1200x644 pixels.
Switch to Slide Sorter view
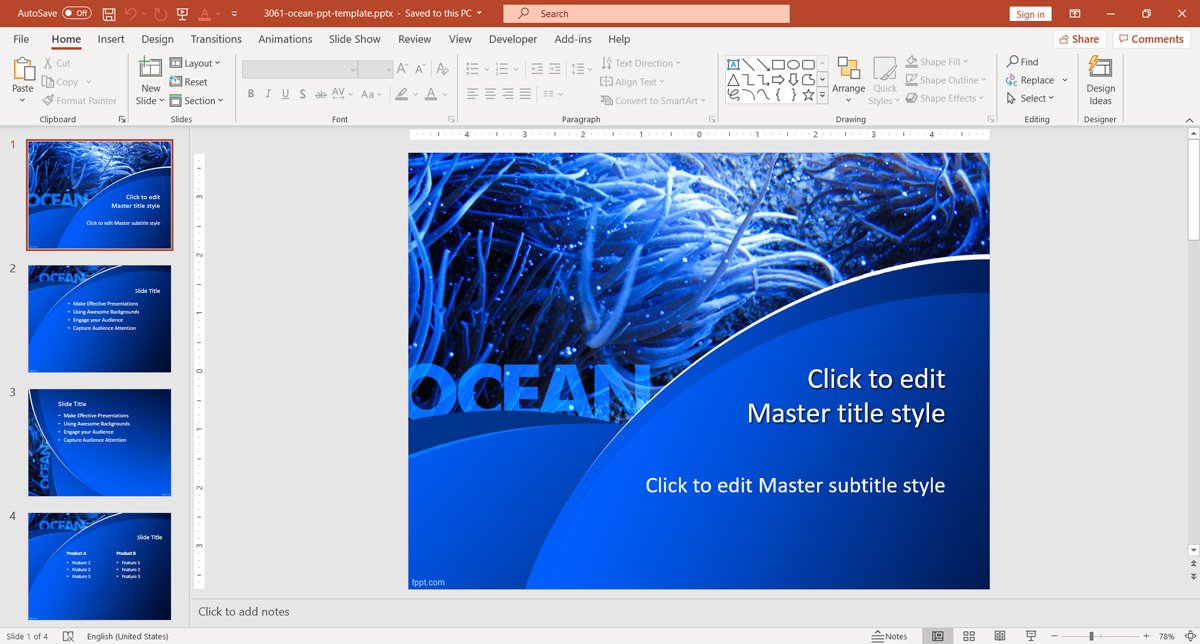969,636
